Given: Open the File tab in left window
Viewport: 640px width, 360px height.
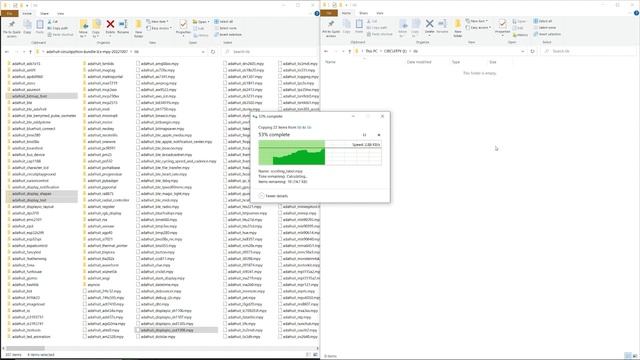Looking at the screenshot, I should tap(9, 13).
